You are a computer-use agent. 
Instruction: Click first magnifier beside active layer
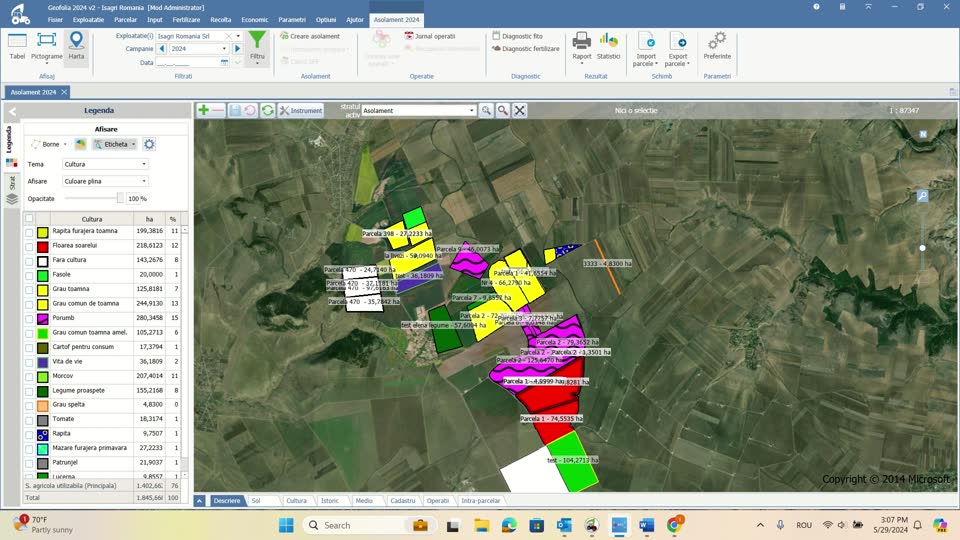click(x=486, y=110)
